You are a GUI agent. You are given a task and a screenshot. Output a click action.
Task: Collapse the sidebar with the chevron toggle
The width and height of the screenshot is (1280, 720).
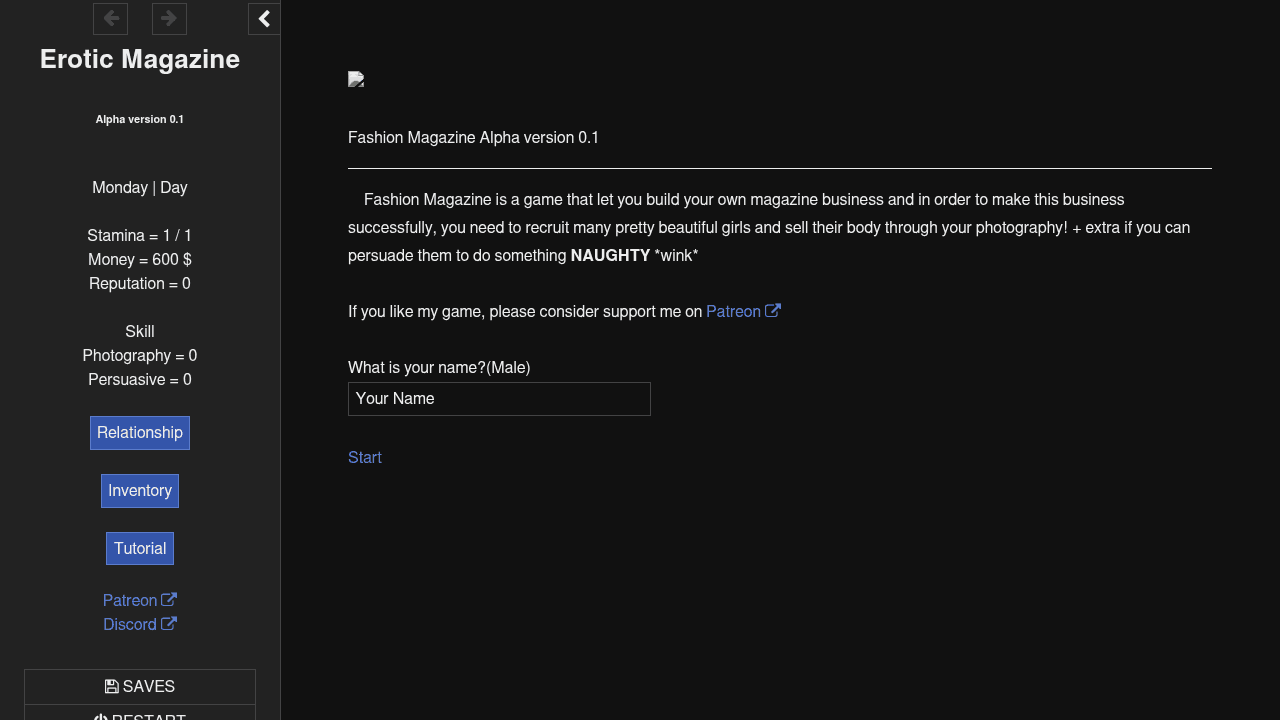tap(264, 19)
